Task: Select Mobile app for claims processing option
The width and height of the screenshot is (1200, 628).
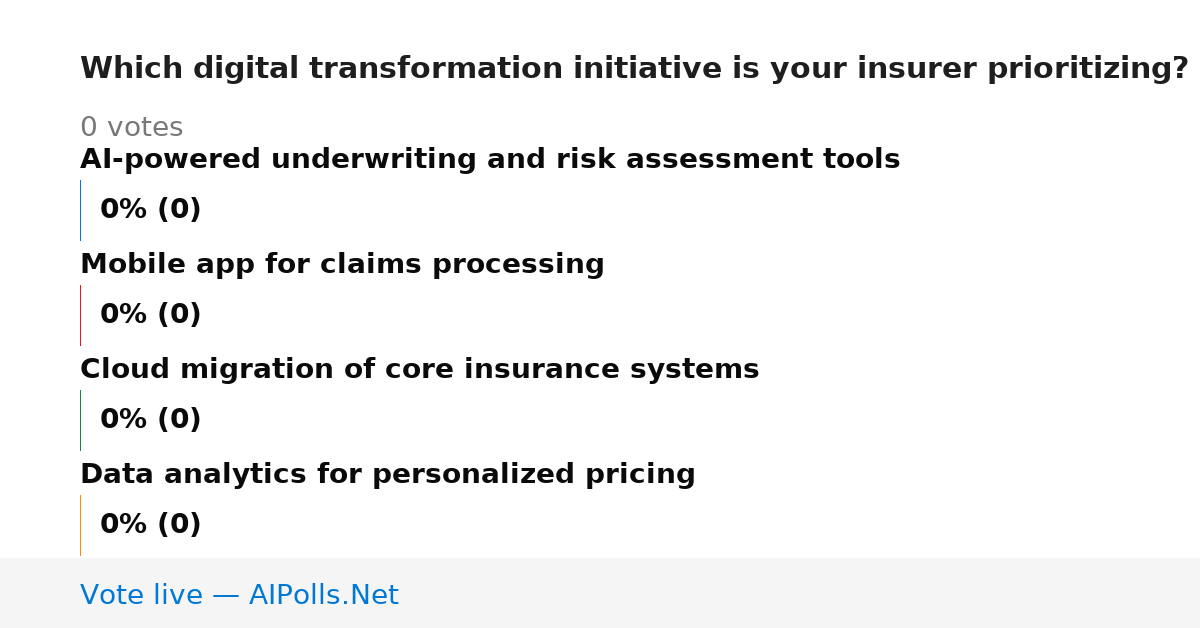Action: pyautogui.click(x=342, y=265)
